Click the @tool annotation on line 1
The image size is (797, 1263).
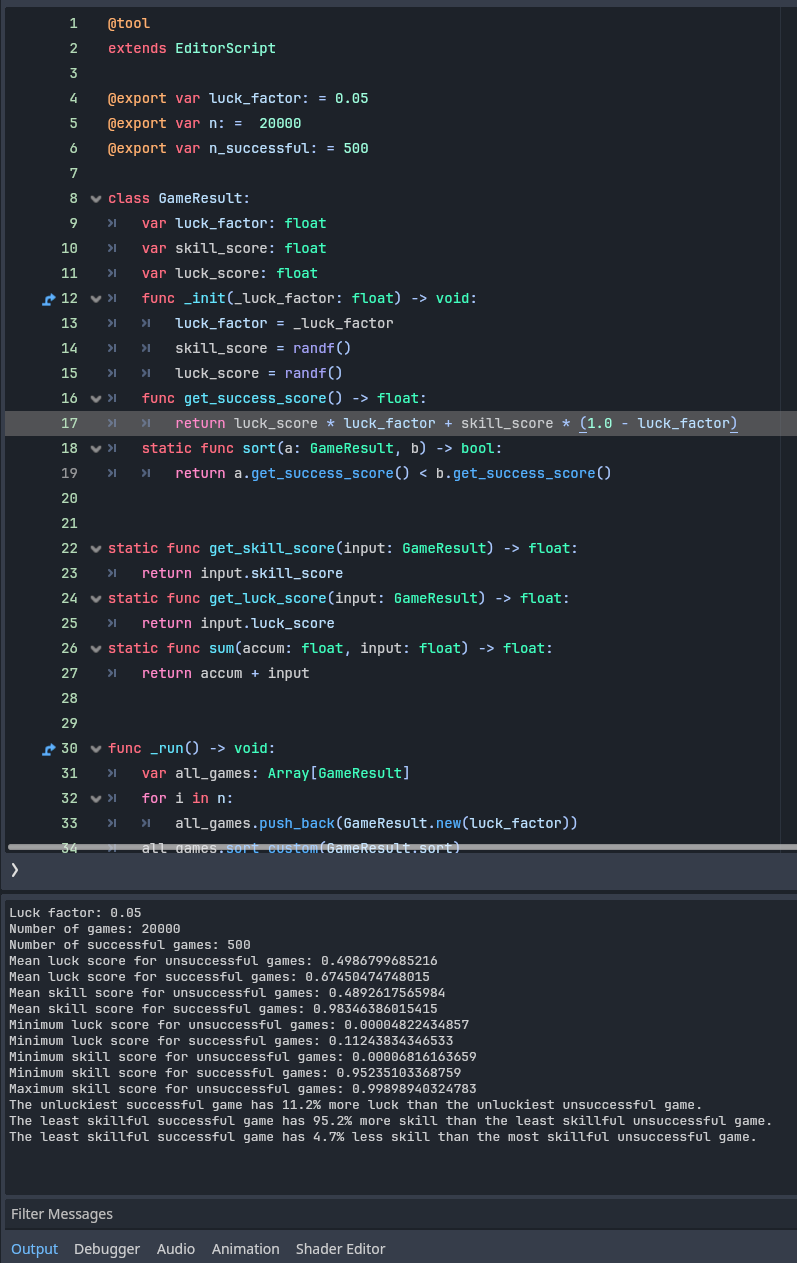click(129, 23)
